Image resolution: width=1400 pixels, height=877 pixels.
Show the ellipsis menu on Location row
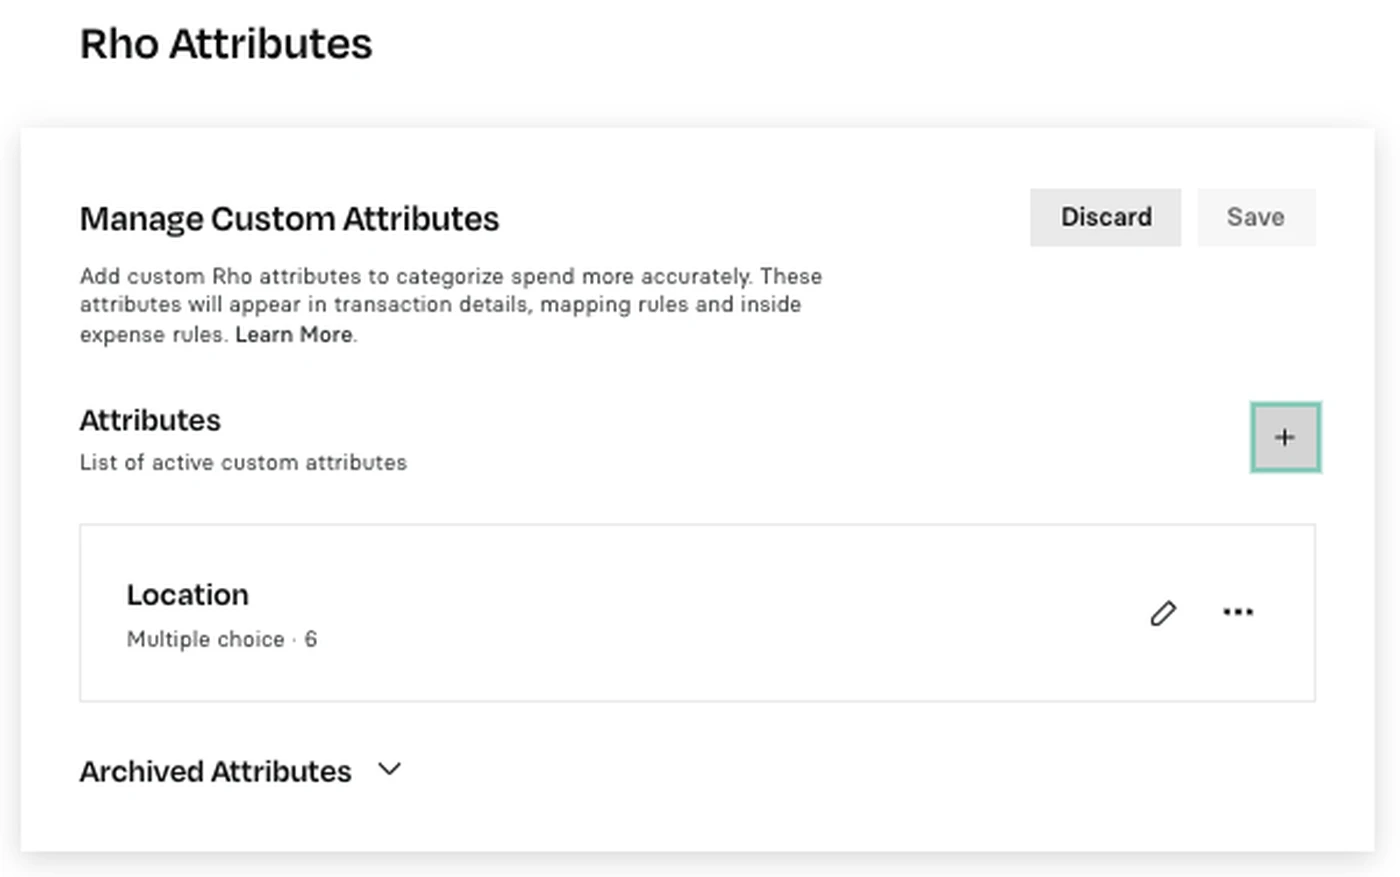(x=1238, y=612)
